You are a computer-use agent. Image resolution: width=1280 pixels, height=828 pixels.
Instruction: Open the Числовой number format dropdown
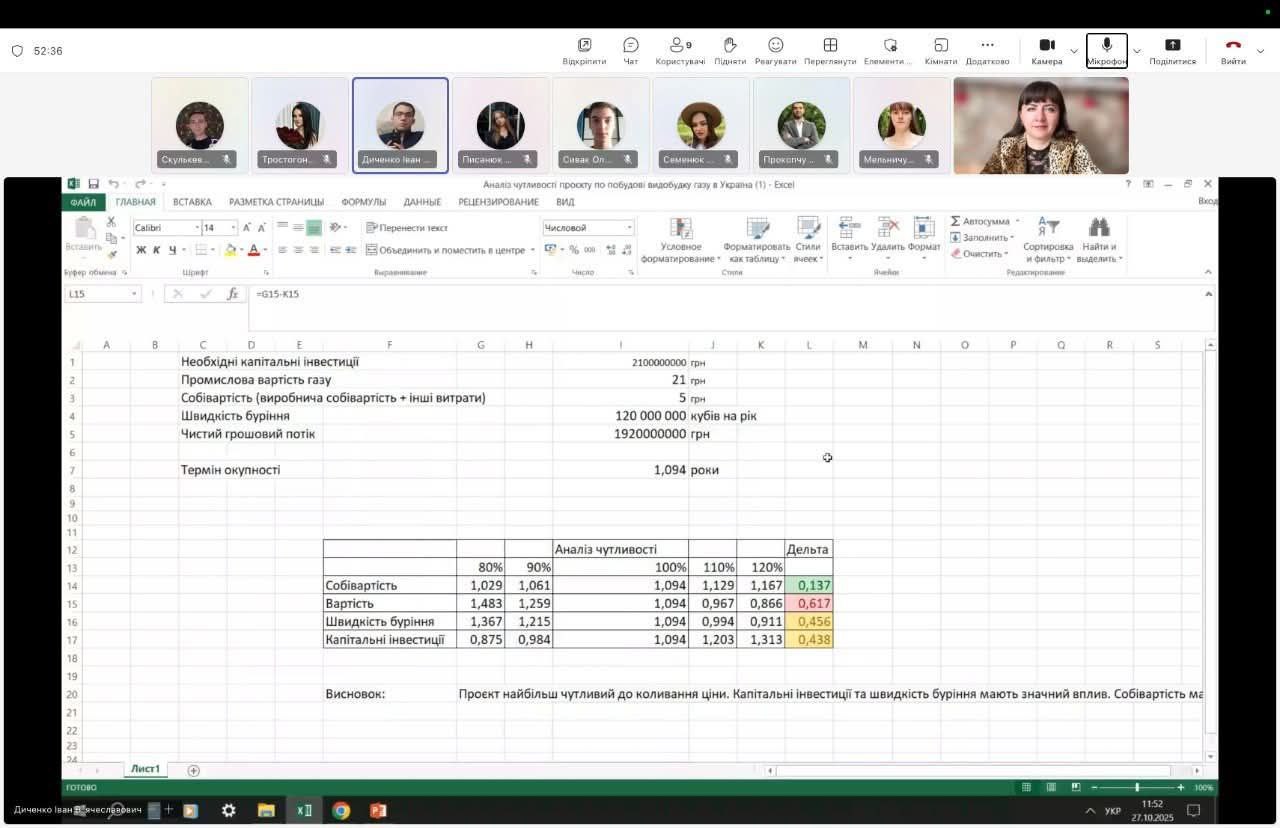pos(629,228)
